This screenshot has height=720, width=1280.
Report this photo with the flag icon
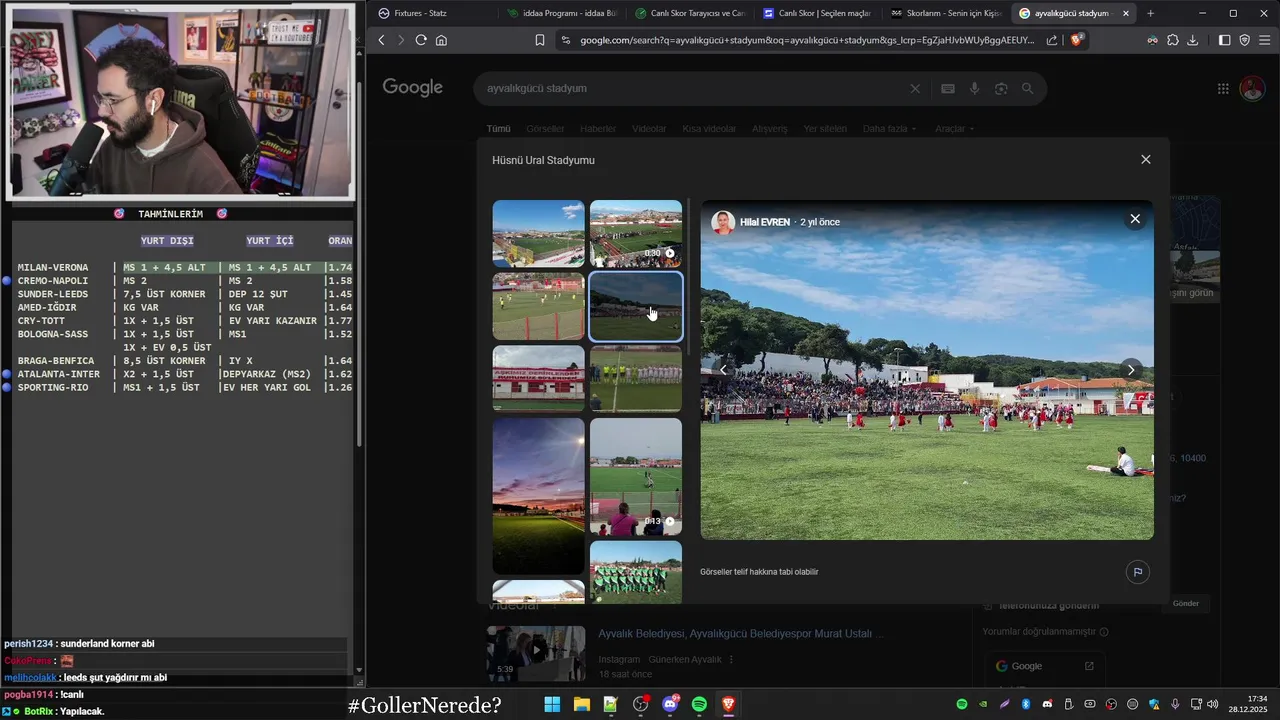tap(1137, 572)
